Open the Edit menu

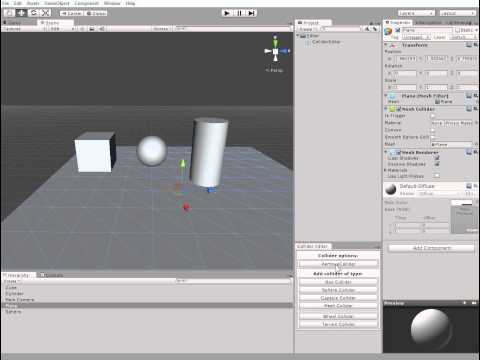coord(17,3)
